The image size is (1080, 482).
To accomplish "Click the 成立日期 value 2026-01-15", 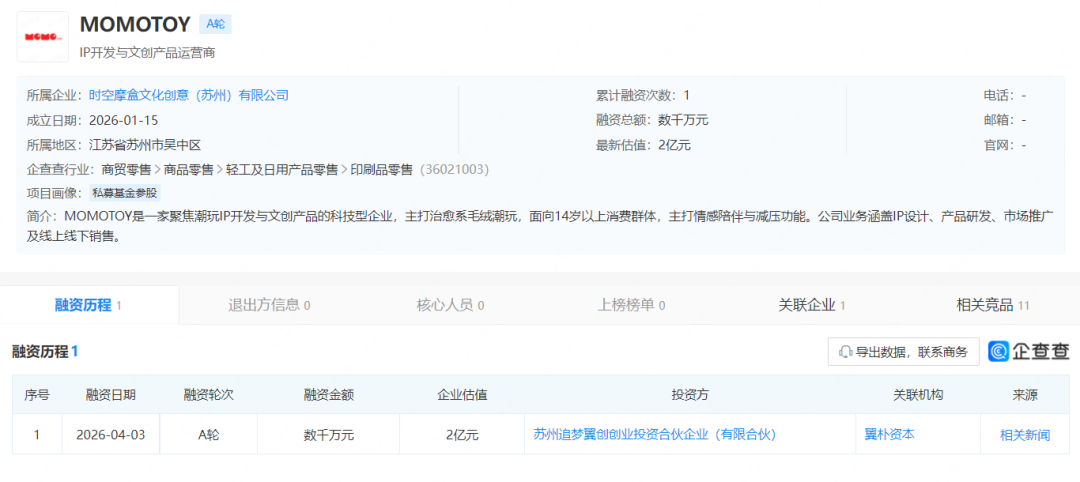I will coord(123,120).
